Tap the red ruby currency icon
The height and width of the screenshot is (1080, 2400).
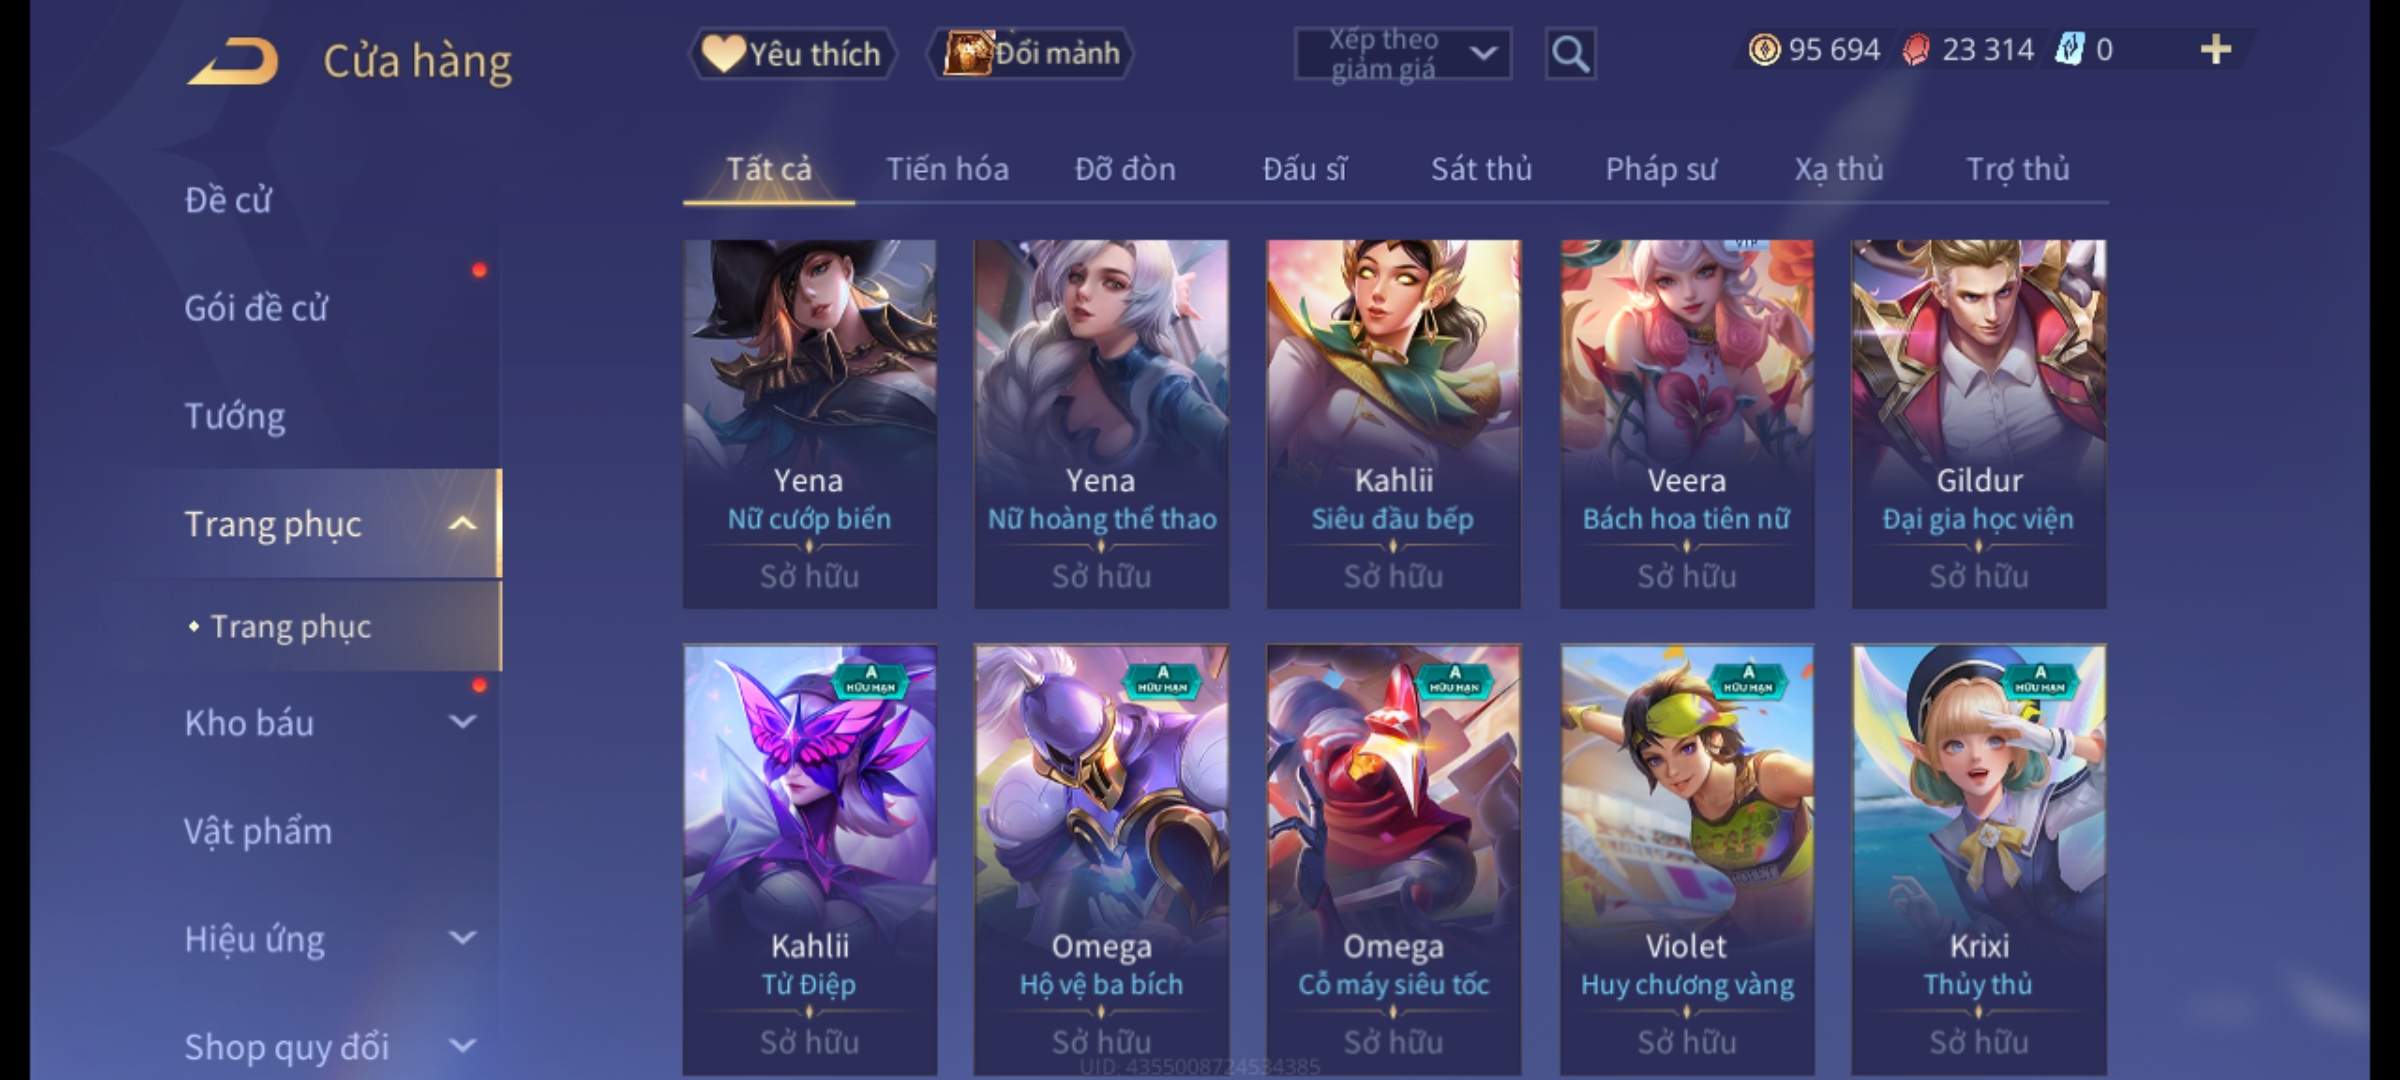pos(1916,50)
